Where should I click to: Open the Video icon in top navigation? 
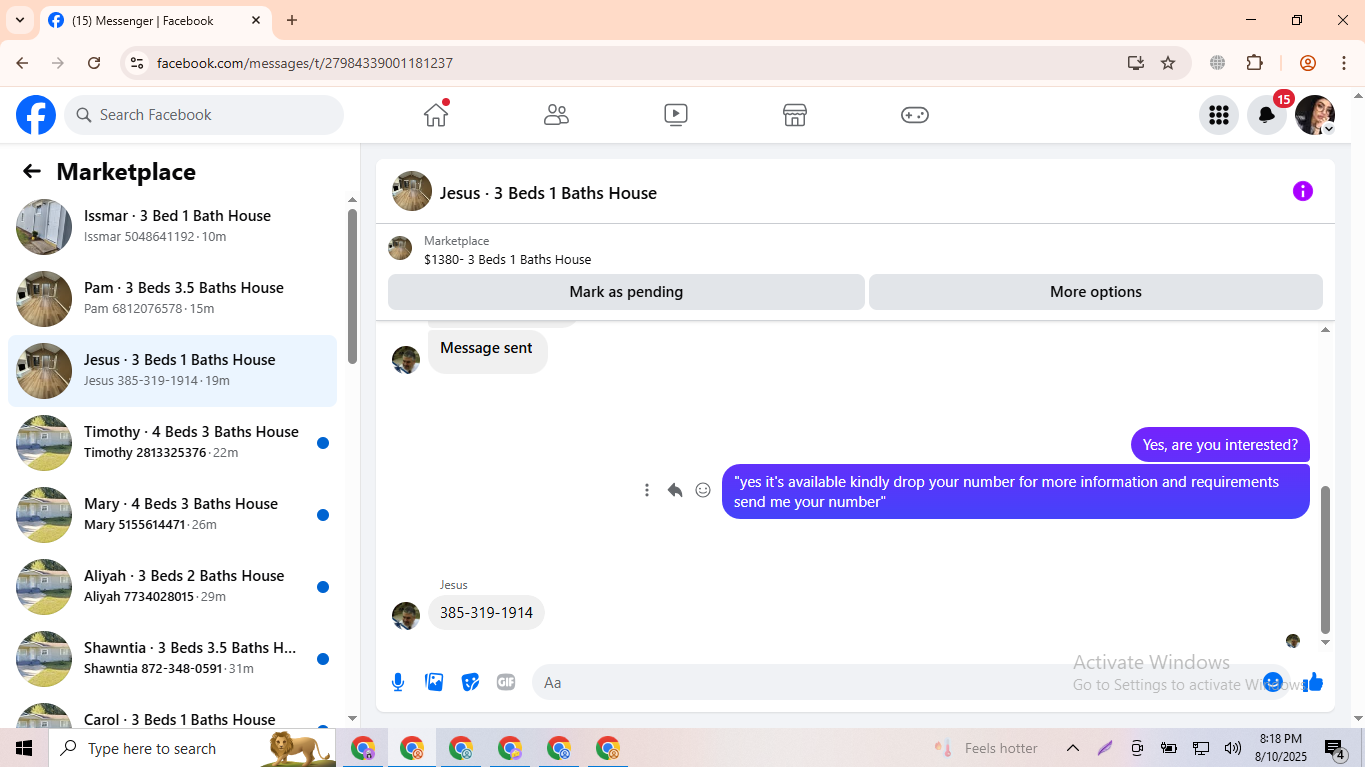(x=676, y=115)
